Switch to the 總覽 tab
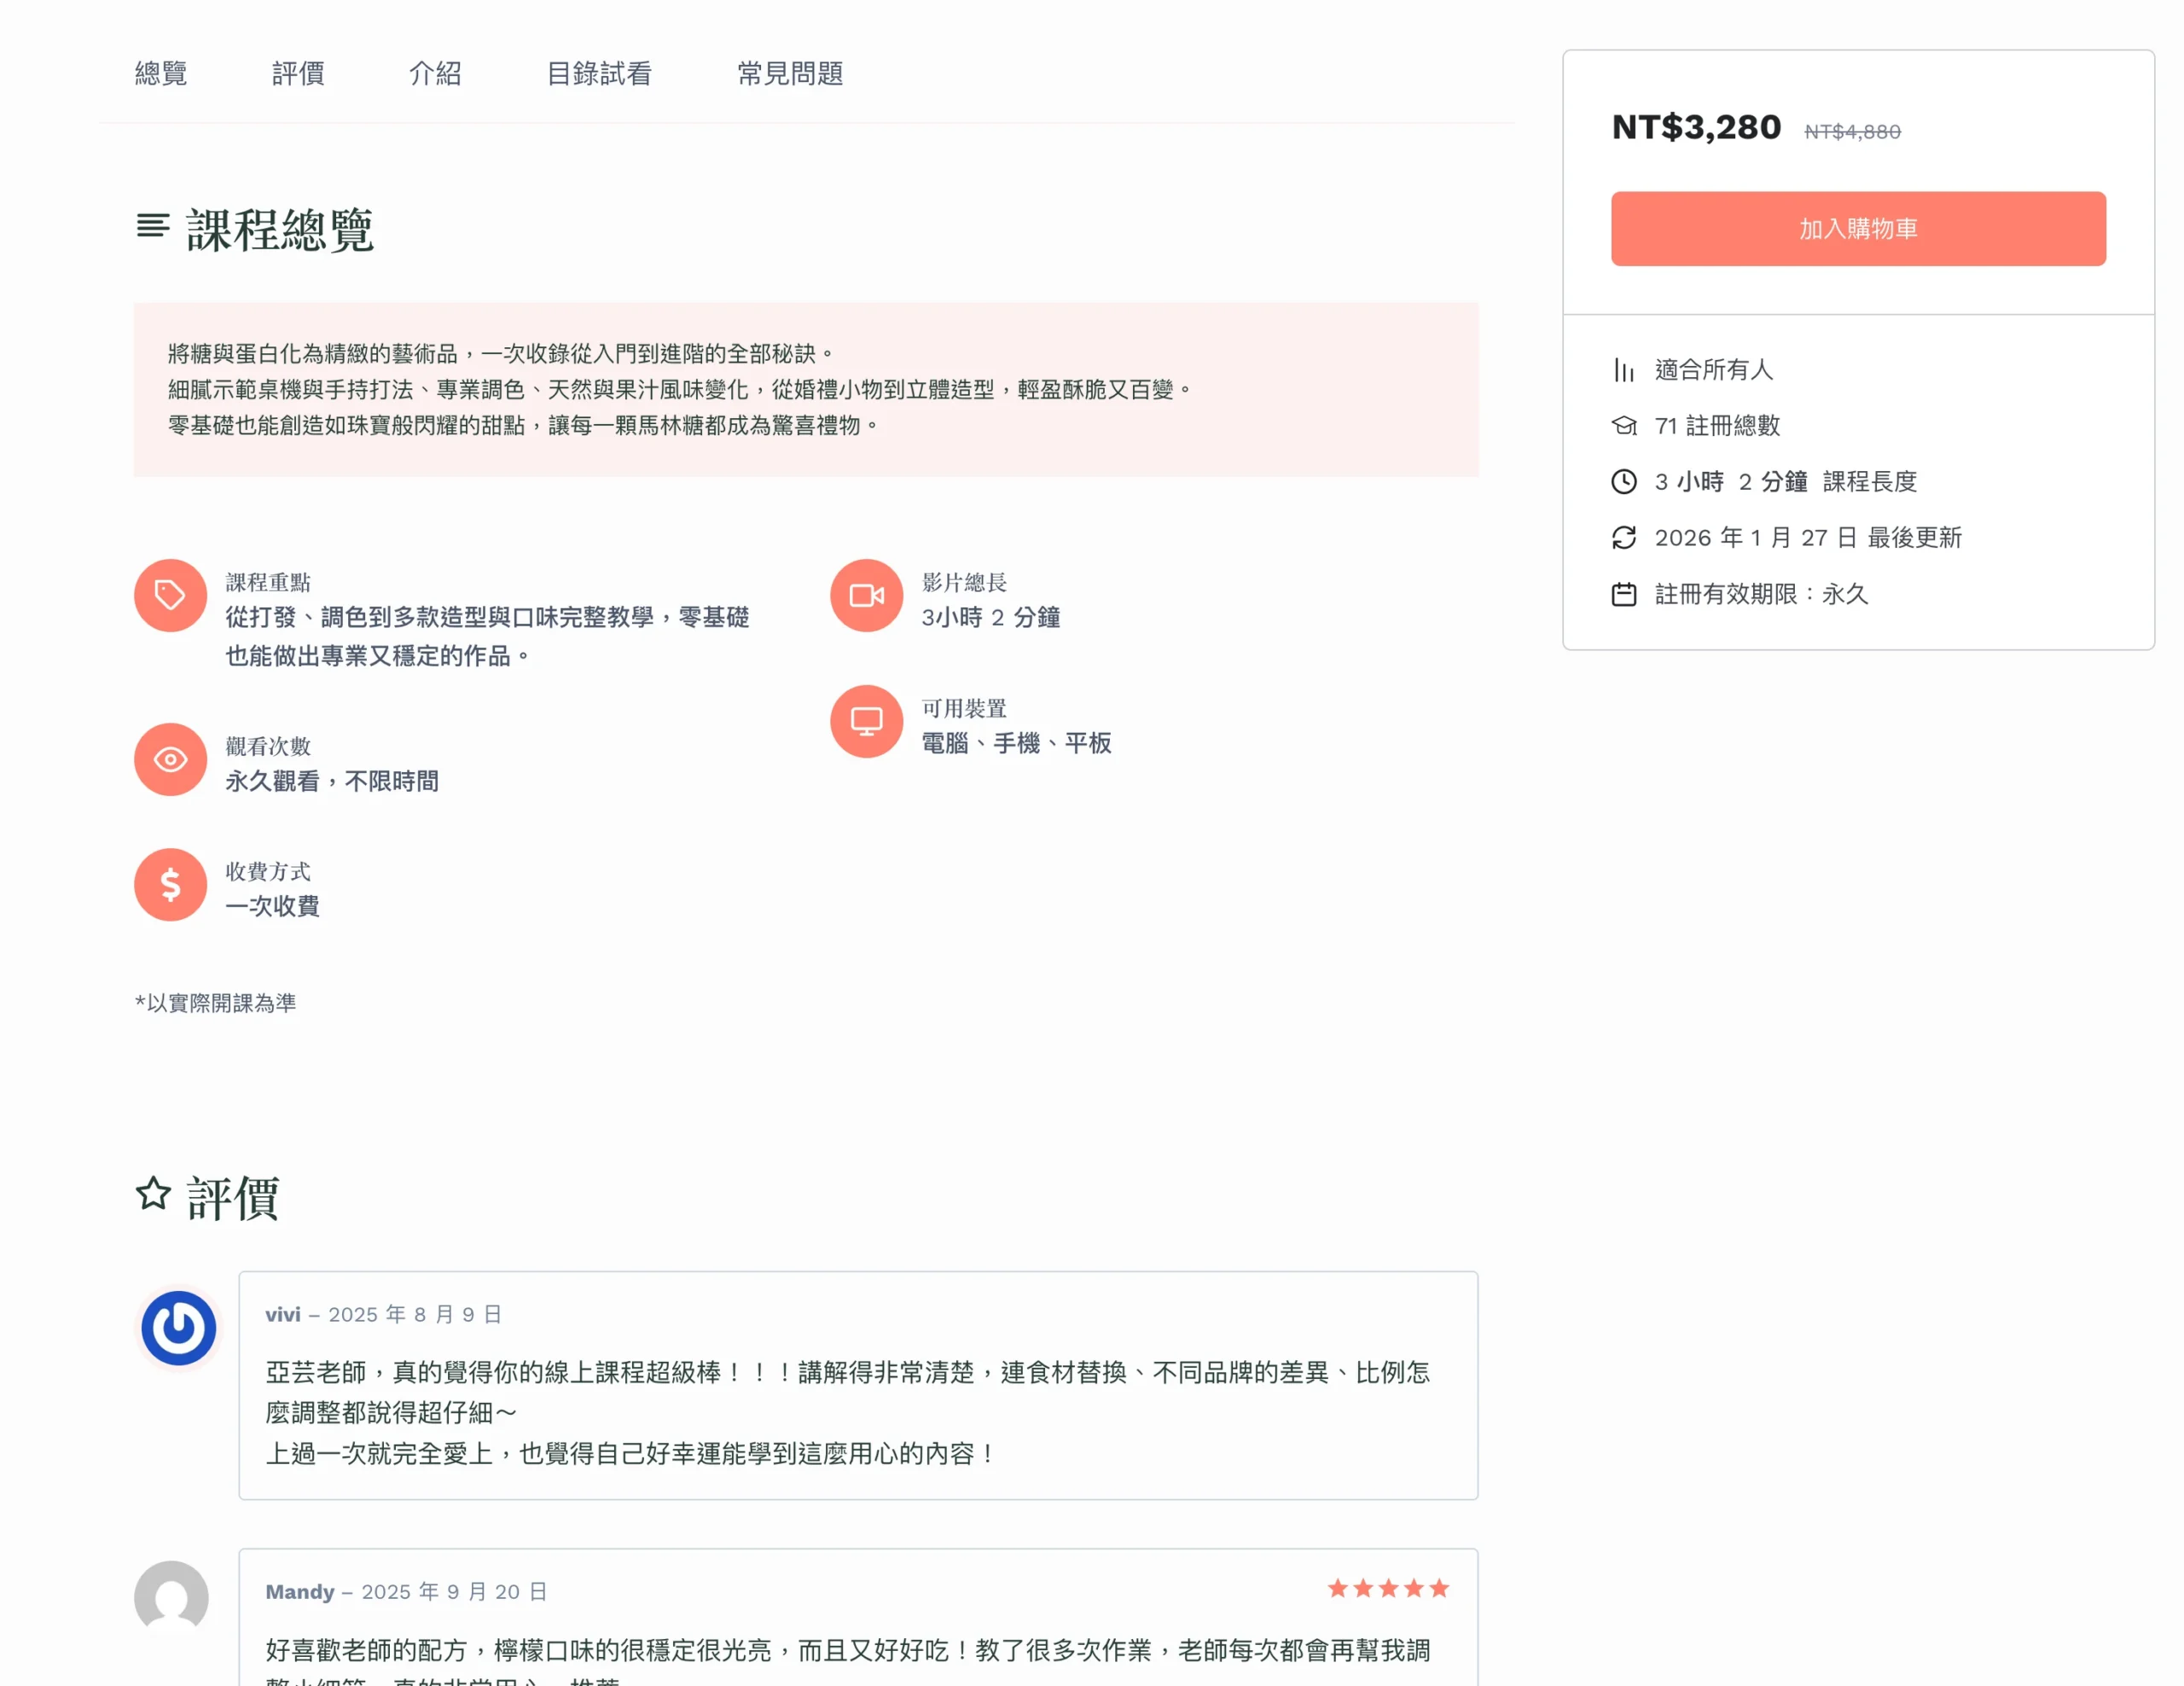The width and height of the screenshot is (2184, 1686). pos(161,73)
